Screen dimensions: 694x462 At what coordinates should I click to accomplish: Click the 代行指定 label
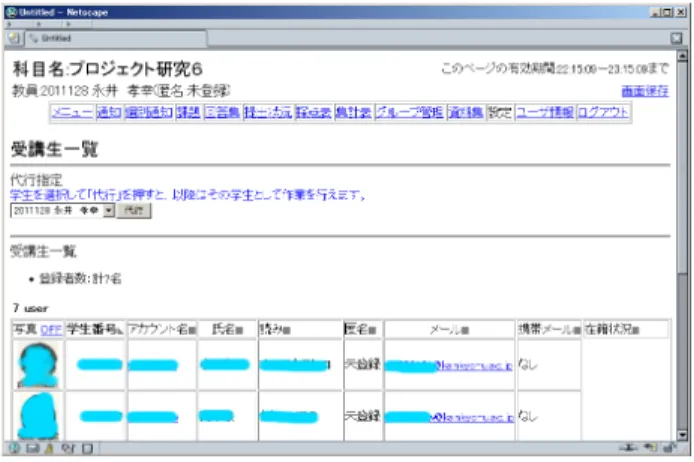click(36, 180)
